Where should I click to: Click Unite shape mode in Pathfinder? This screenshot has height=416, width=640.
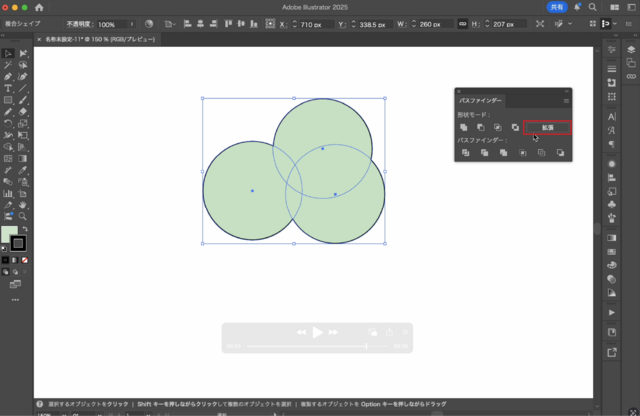click(464, 127)
